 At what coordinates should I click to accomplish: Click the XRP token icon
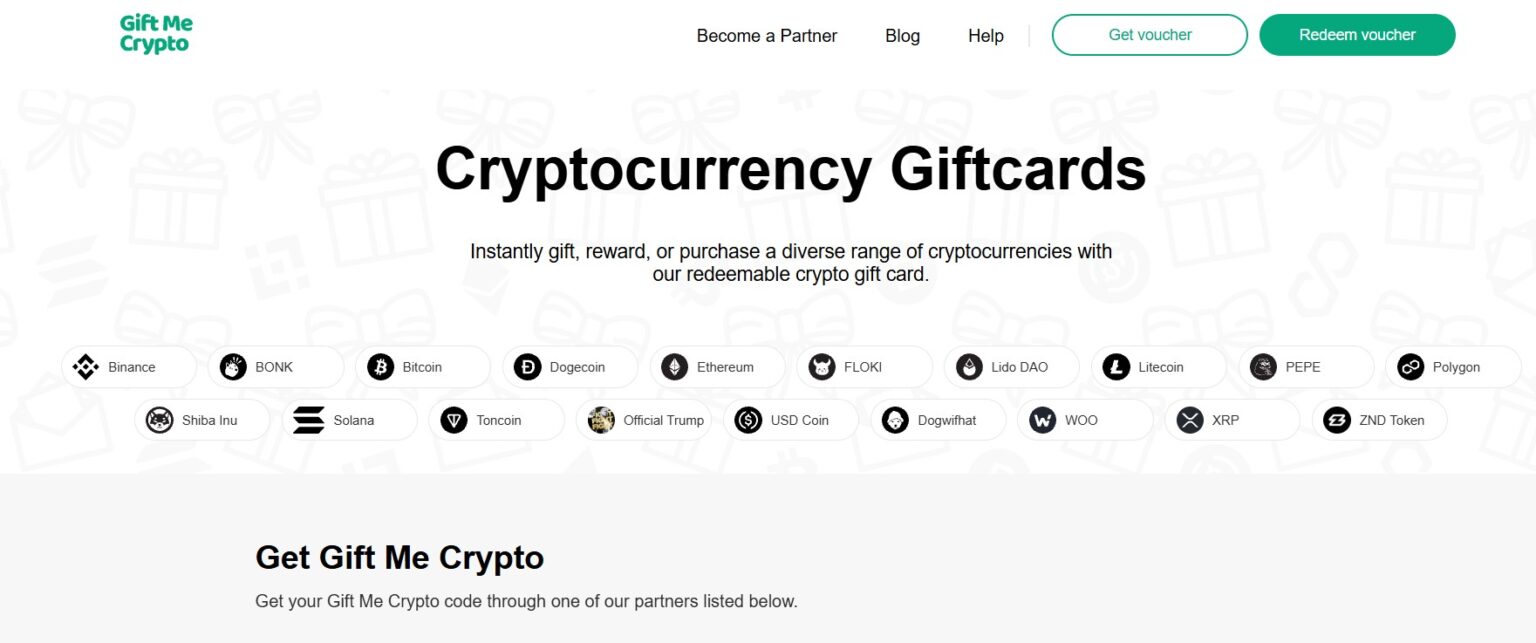point(1189,419)
